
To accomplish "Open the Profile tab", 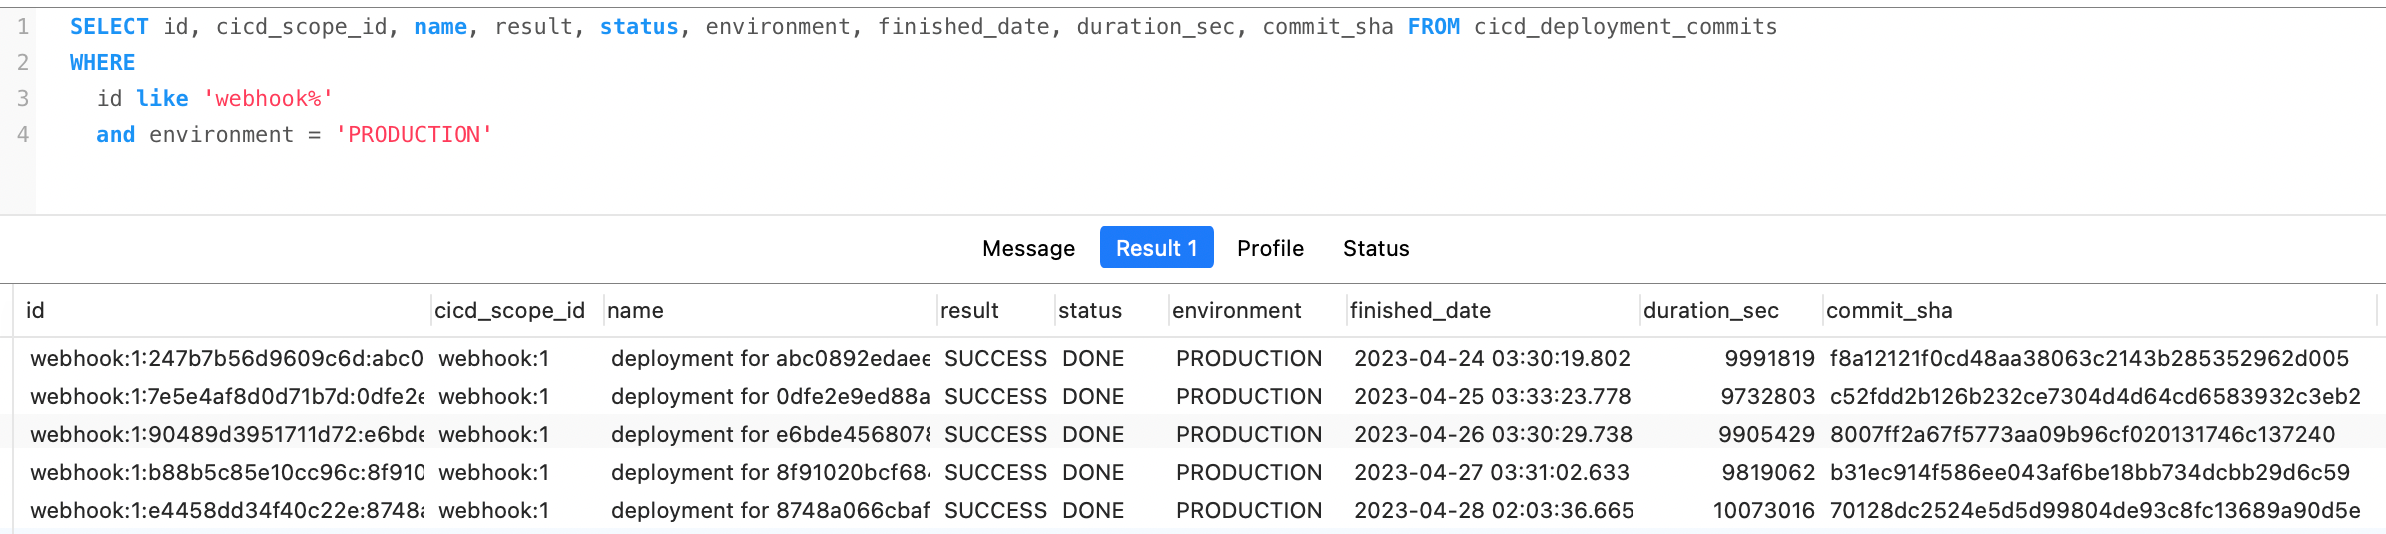I will click(1270, 248).
